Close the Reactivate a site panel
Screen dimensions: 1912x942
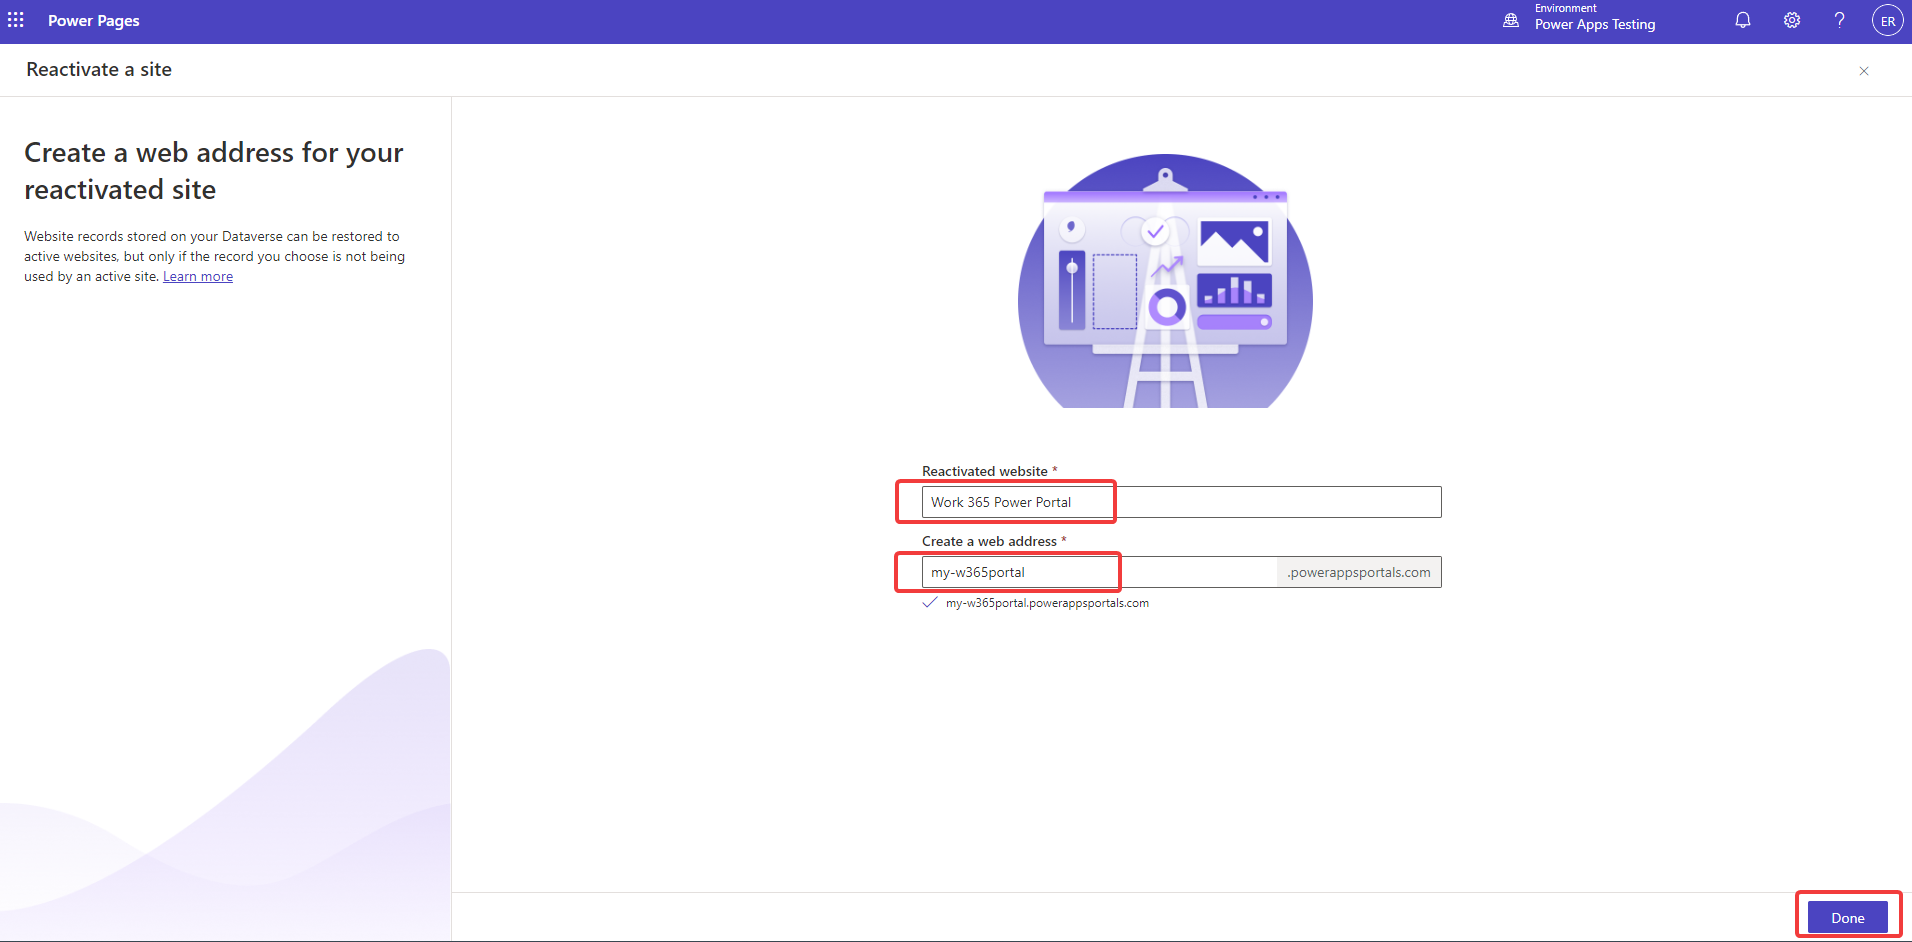[x=1864, y=71]
